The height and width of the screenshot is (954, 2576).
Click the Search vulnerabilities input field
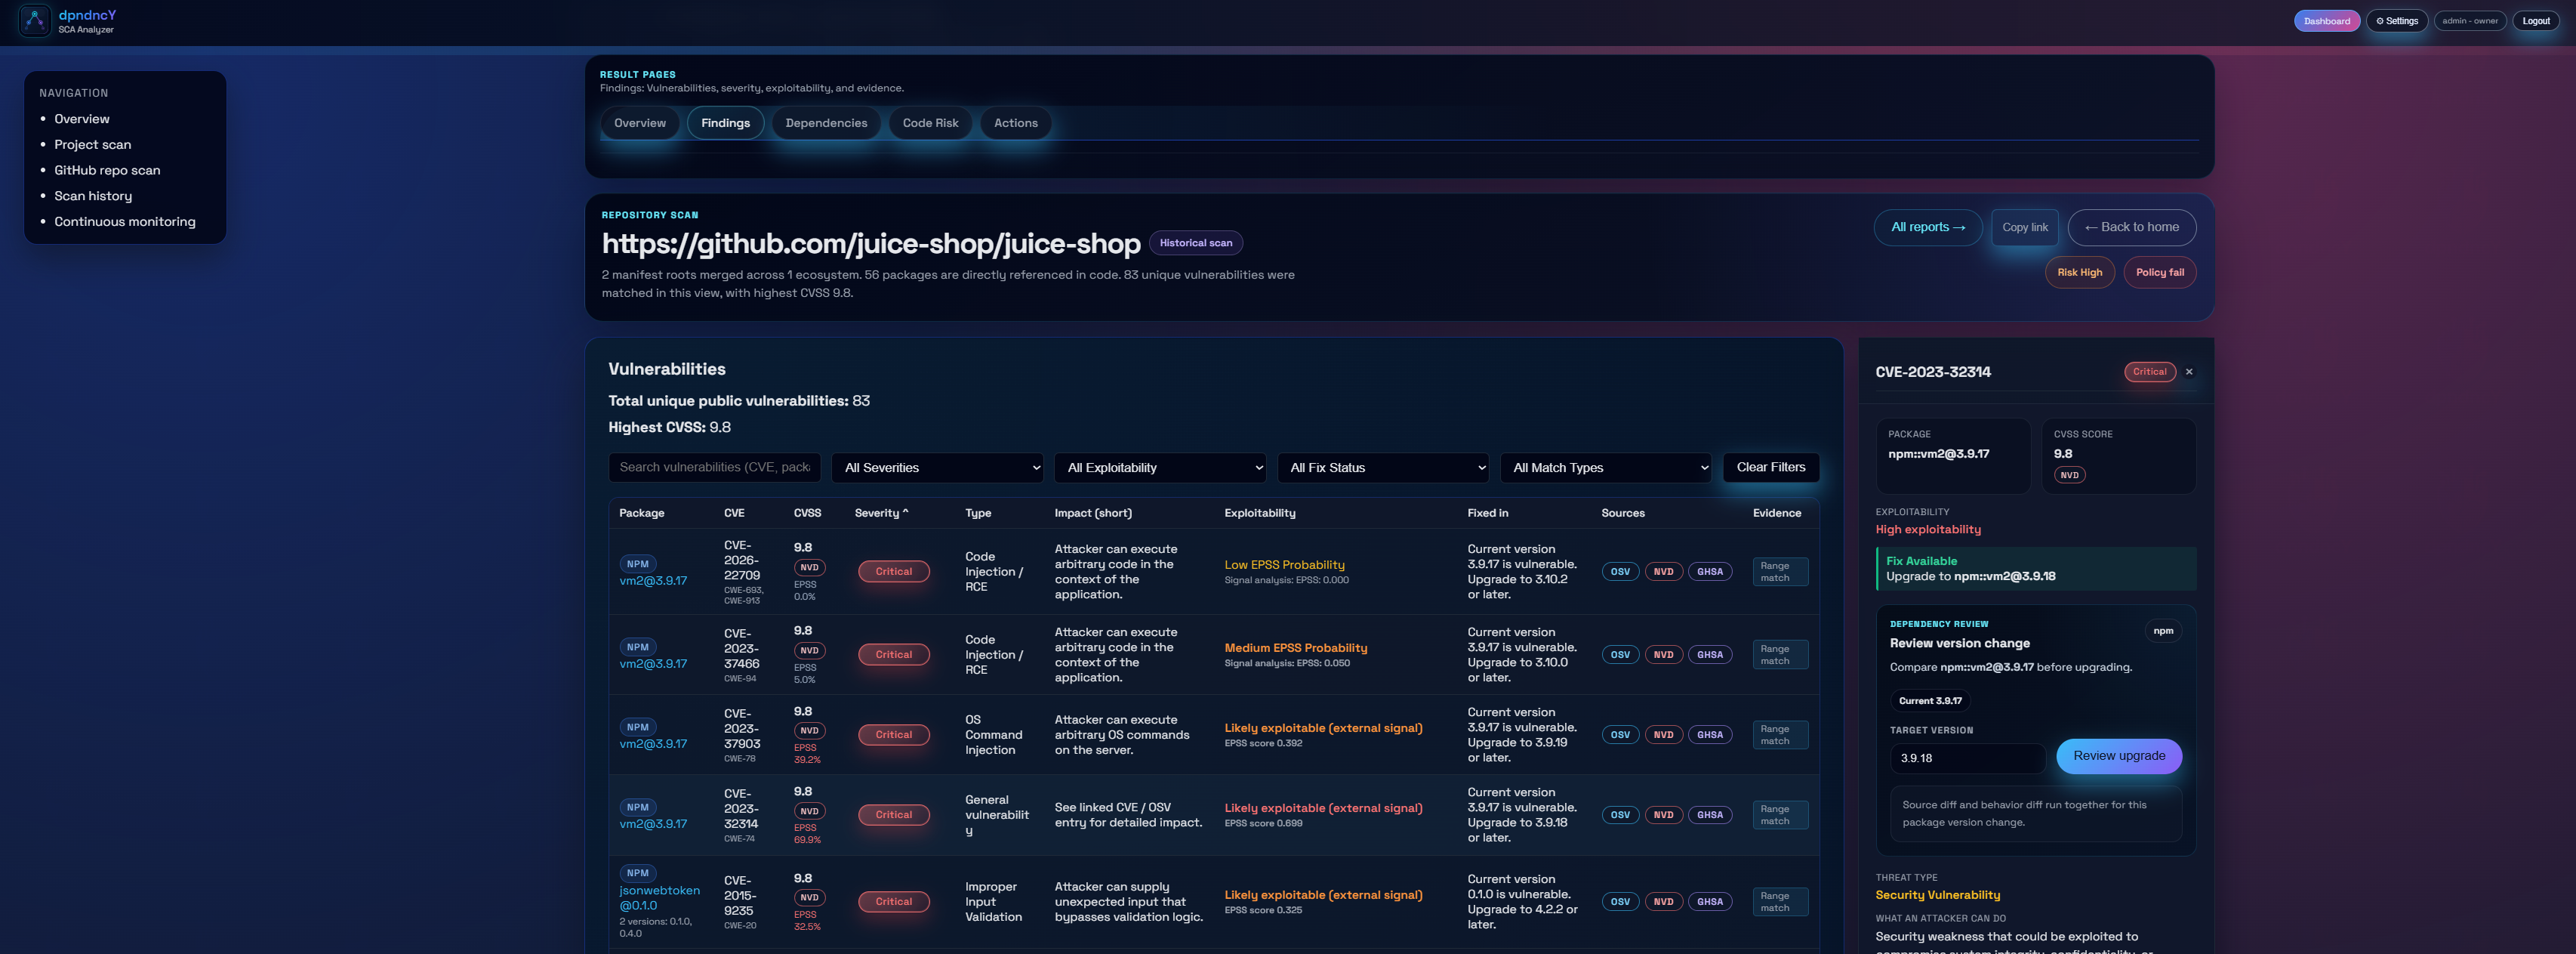pyautogui.click(x=714, y=467)
